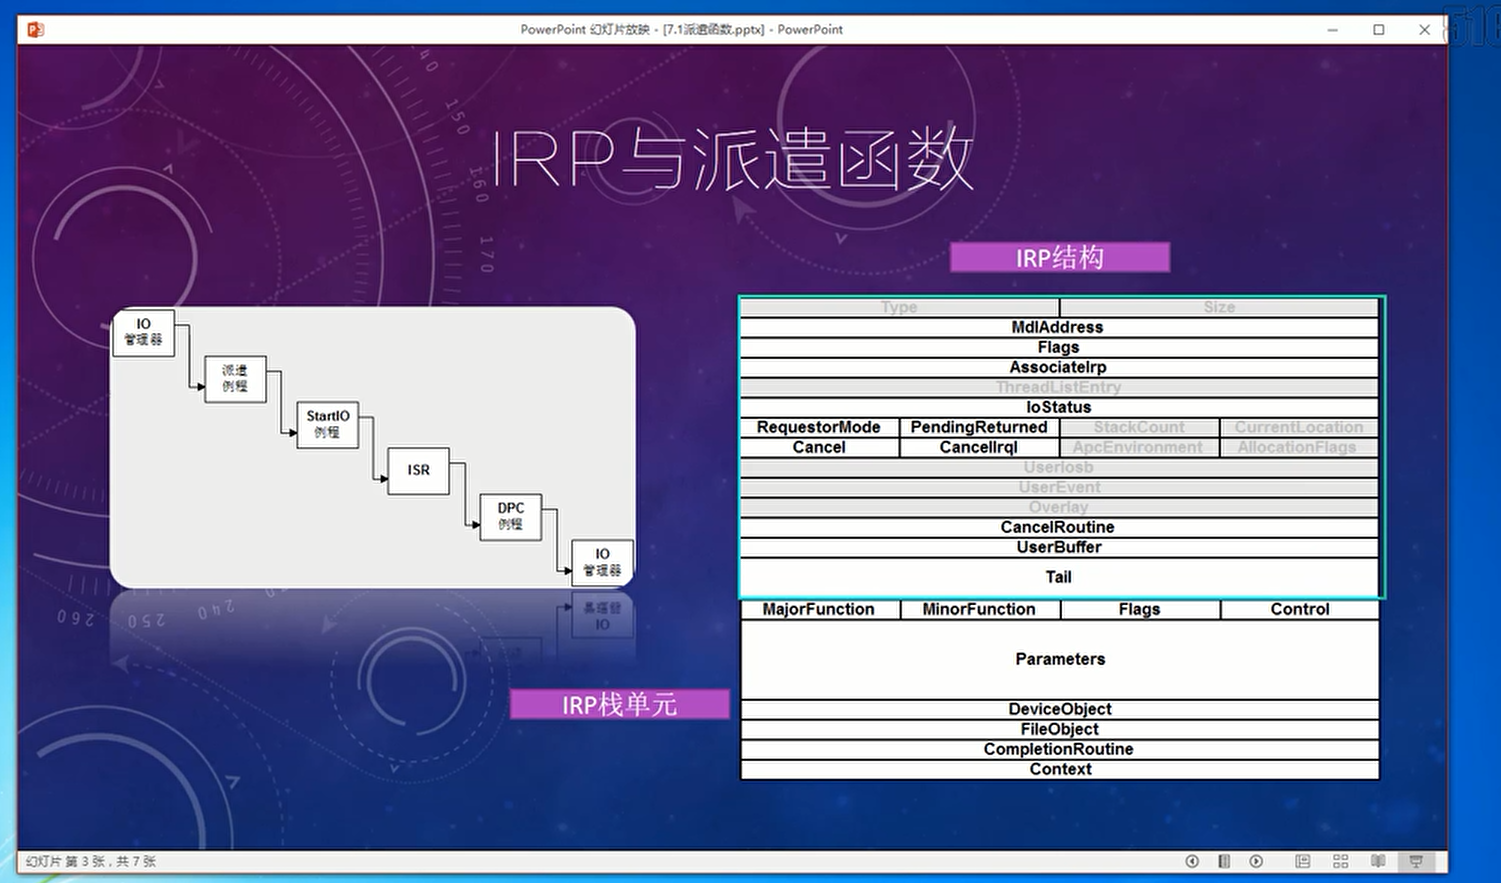Maximize the PowerPoint slideshow window
This screenshot has height=883, width=1501.
[x=1378, y=30]
